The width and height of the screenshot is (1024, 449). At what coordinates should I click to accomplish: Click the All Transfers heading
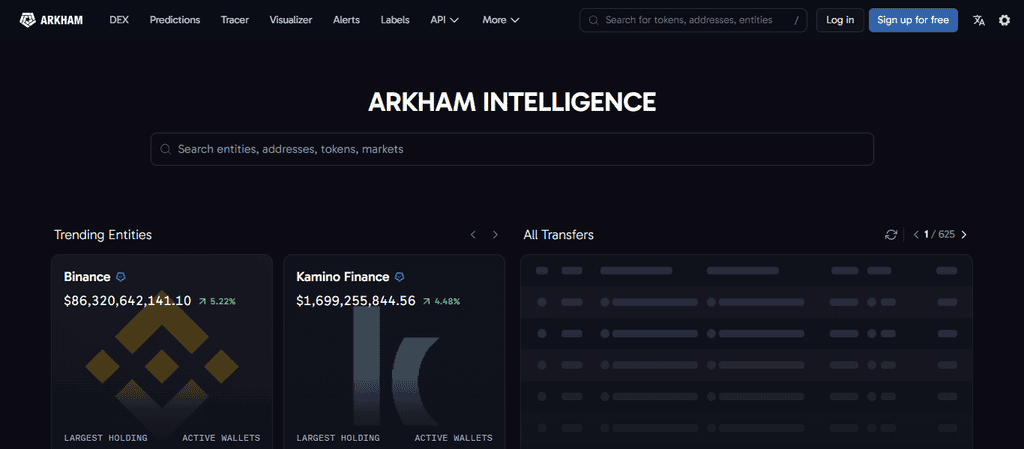(558, 234)
